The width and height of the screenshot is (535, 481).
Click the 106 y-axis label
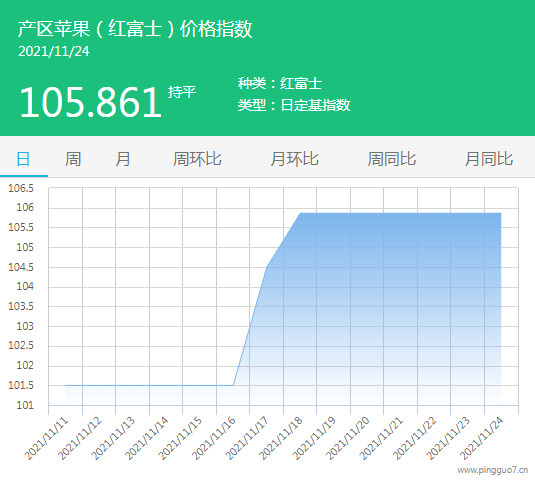[25, 207]
